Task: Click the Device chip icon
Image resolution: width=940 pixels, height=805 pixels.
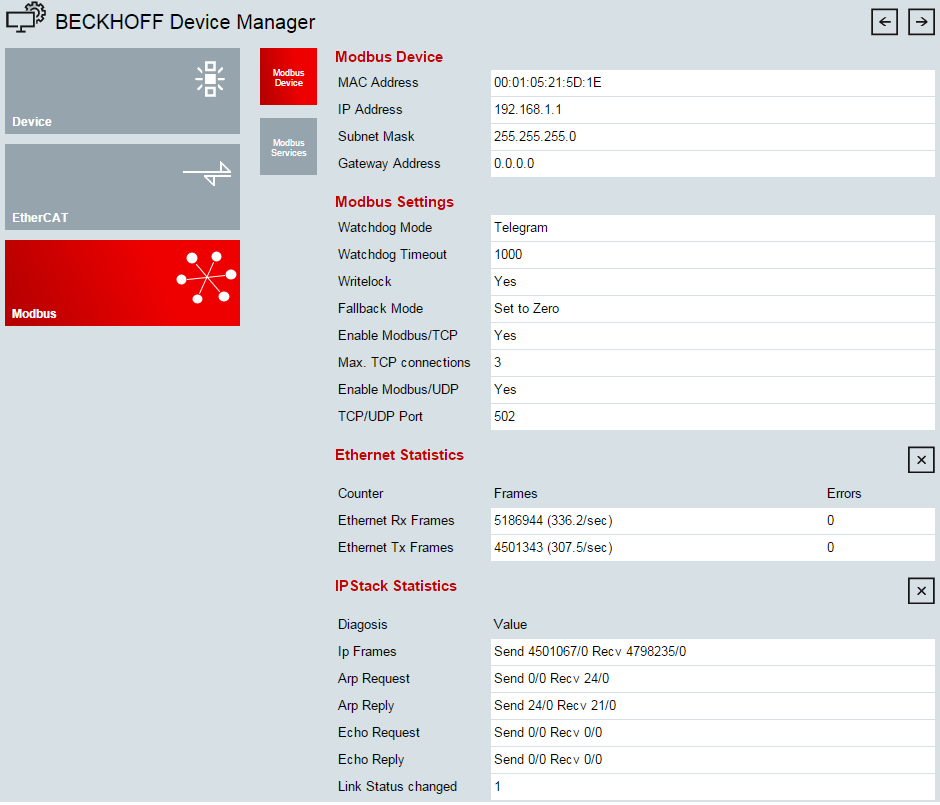Action: click(210, 79)
